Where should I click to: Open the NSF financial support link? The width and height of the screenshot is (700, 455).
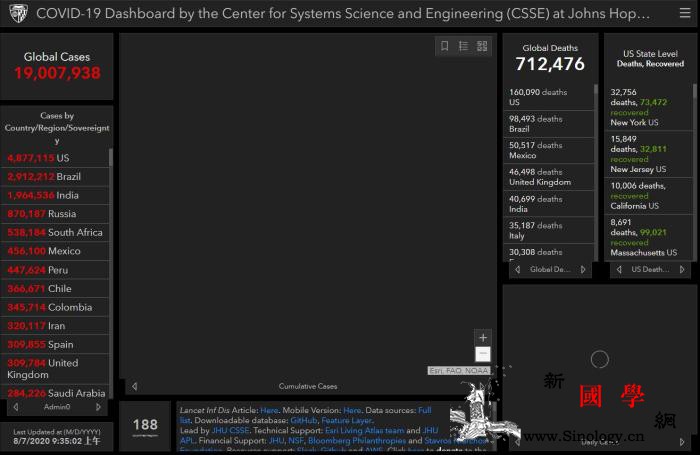pyautogui.click(x=296, y=441)
